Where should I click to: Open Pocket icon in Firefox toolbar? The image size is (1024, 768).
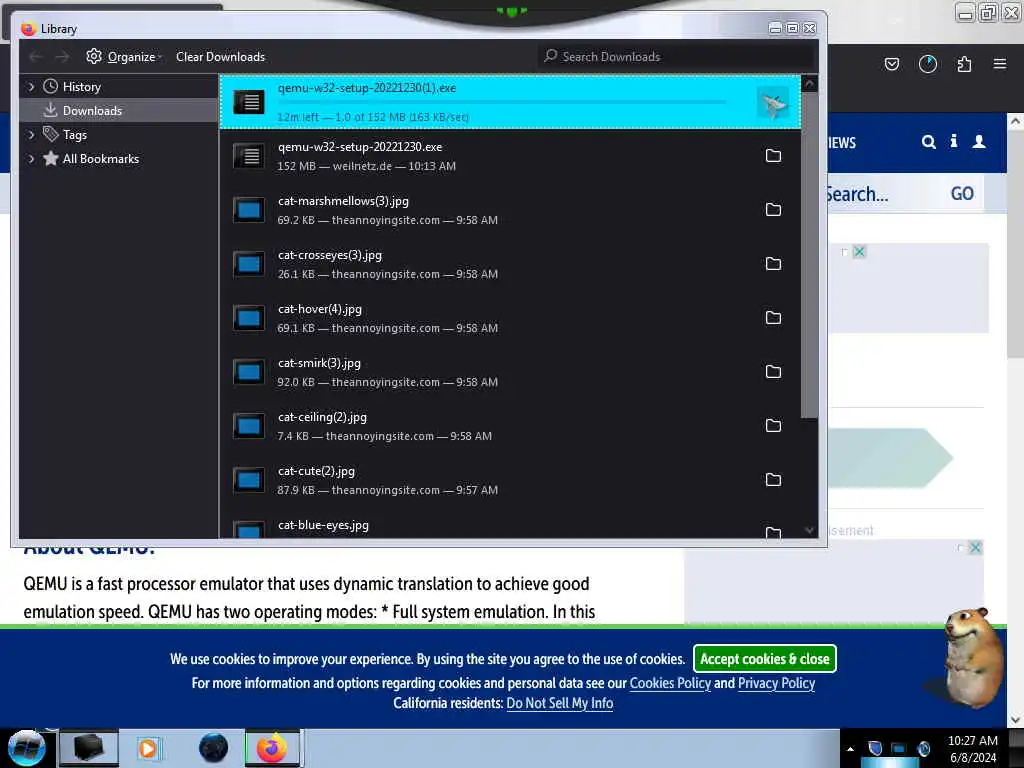(891, 63)
